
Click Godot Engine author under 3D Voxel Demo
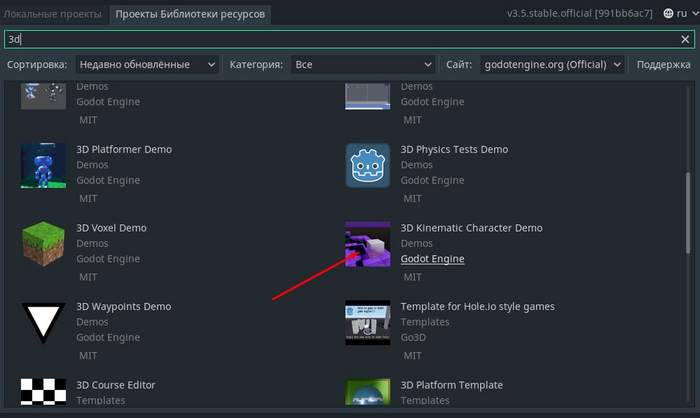point(108,259)
